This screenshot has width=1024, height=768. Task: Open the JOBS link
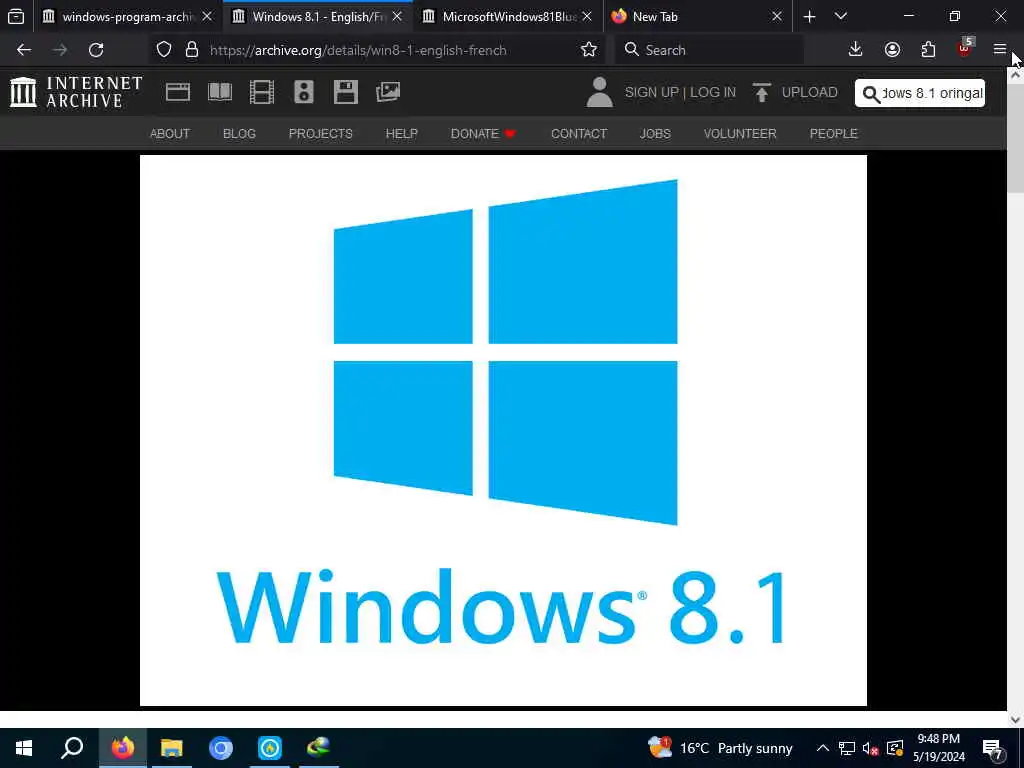(655, 133)
